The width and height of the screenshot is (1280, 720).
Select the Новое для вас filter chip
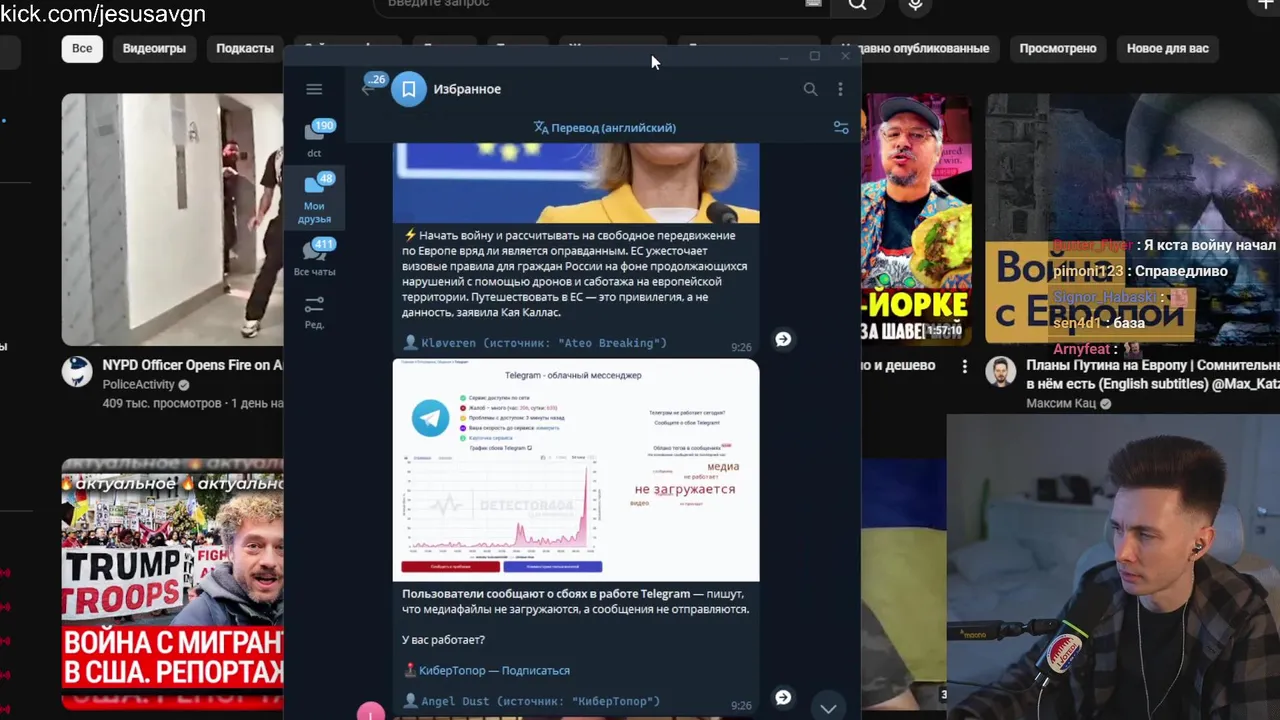click(x=1168, y=48)
